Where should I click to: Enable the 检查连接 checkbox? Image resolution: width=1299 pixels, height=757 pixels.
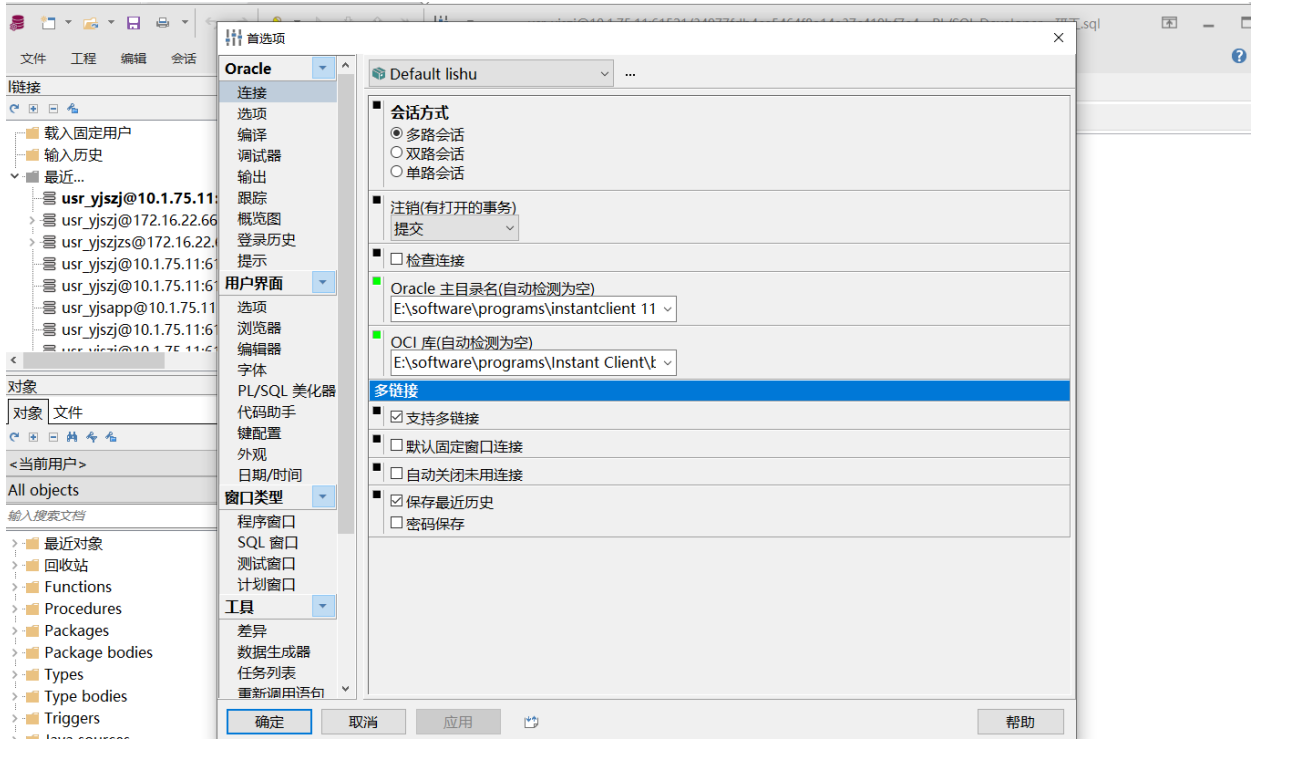click(x=397, y=260)
